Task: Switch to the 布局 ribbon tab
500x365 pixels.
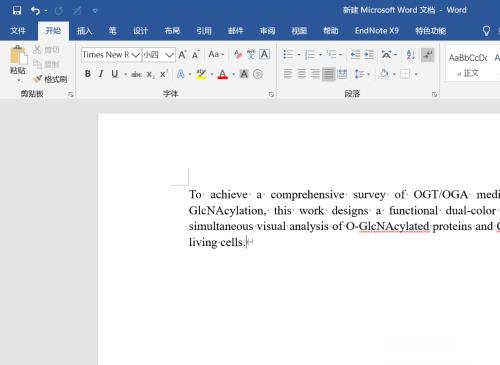Action: click(x=172, y=31)
